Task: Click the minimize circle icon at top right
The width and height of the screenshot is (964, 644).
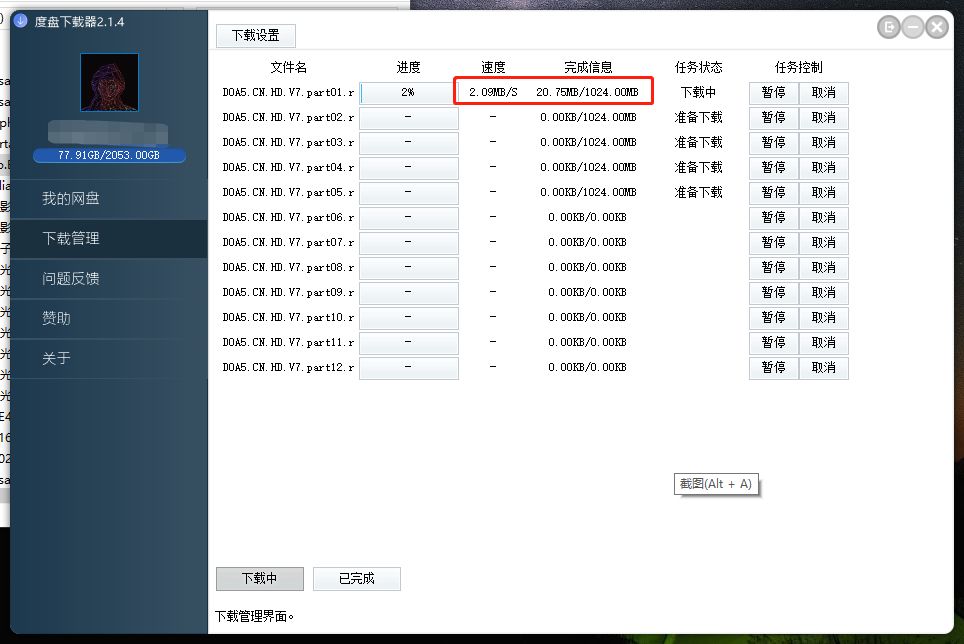Action: [913, 27]
